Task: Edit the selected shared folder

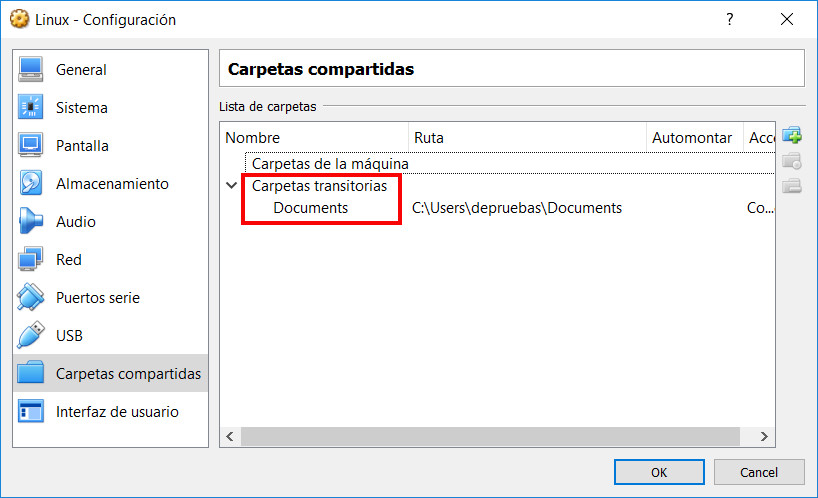Action: 792,161
